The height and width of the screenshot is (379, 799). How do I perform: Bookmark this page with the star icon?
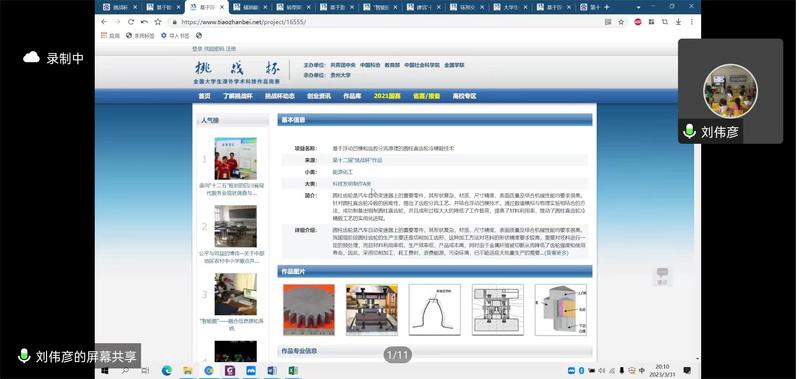point(621,22)
